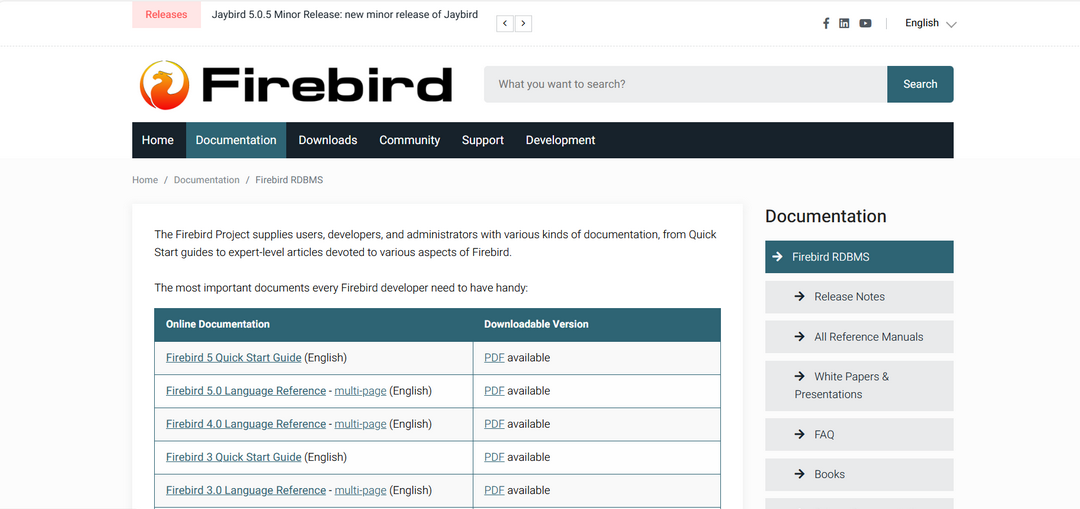This screenshot has width=1080, height=509.
Task: Open Firebird 5 Quick Start Guide link
Action: coord(233,357)
